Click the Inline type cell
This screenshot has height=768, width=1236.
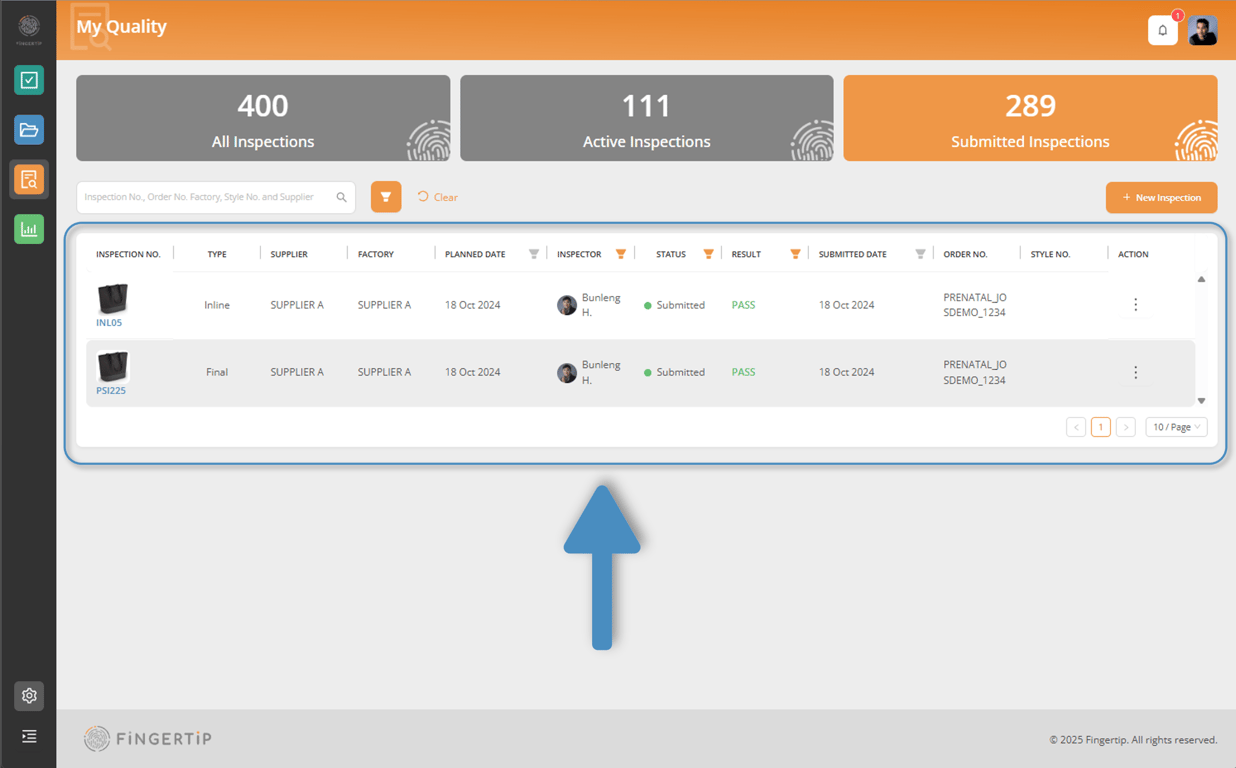tap(217, 305)
